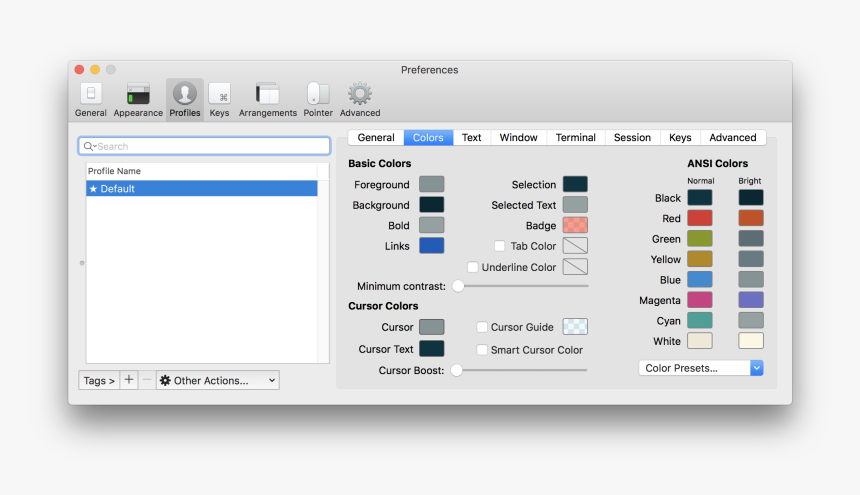This screenshot has height=495, width=860.
Task: Open the Other Actions dropdown menu
Action: 218,380
